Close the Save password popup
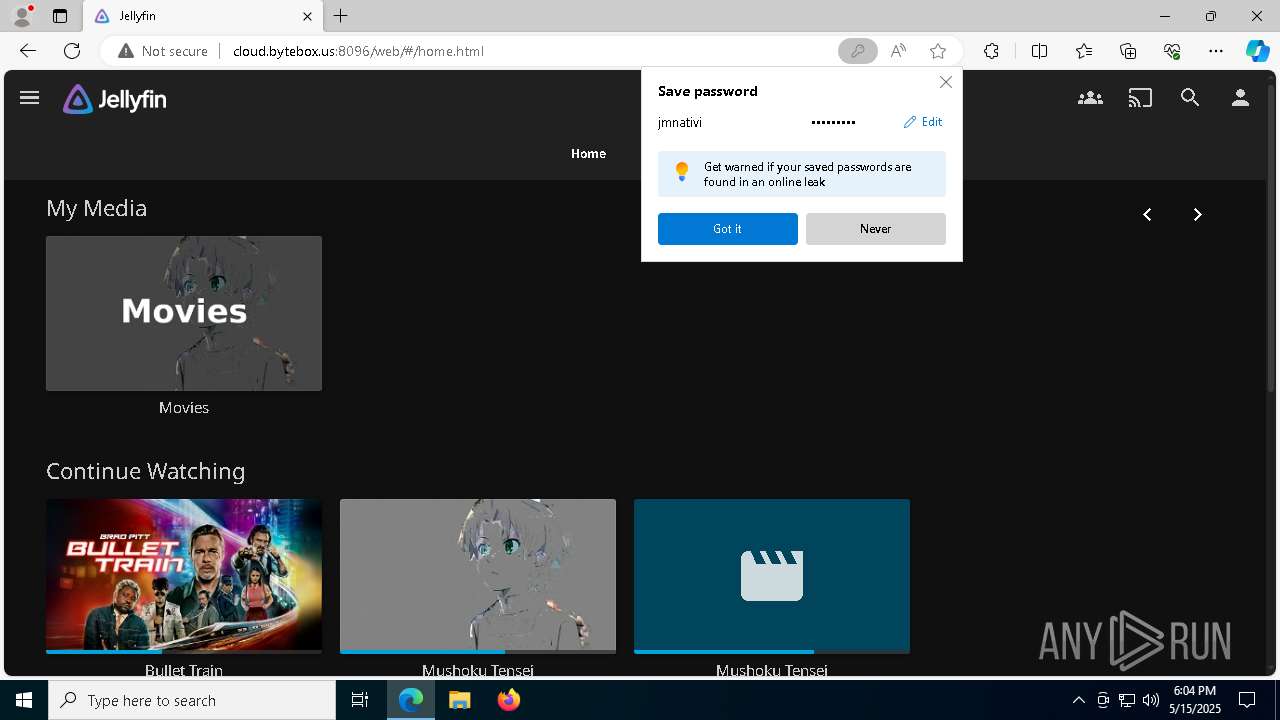 (945, 82)
